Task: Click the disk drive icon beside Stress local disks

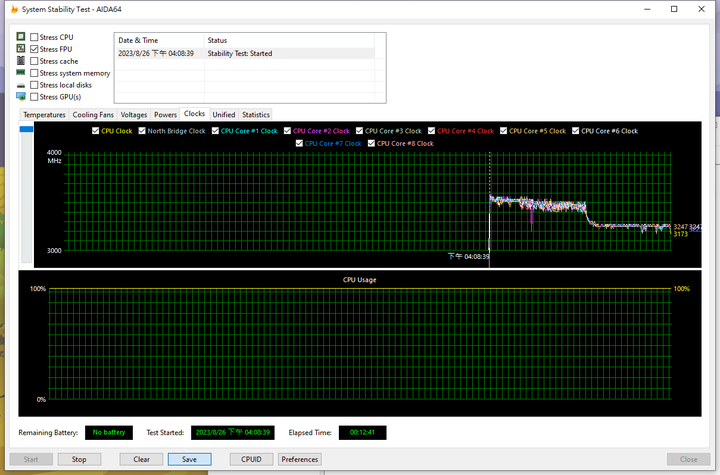Action: click(21, 85)
